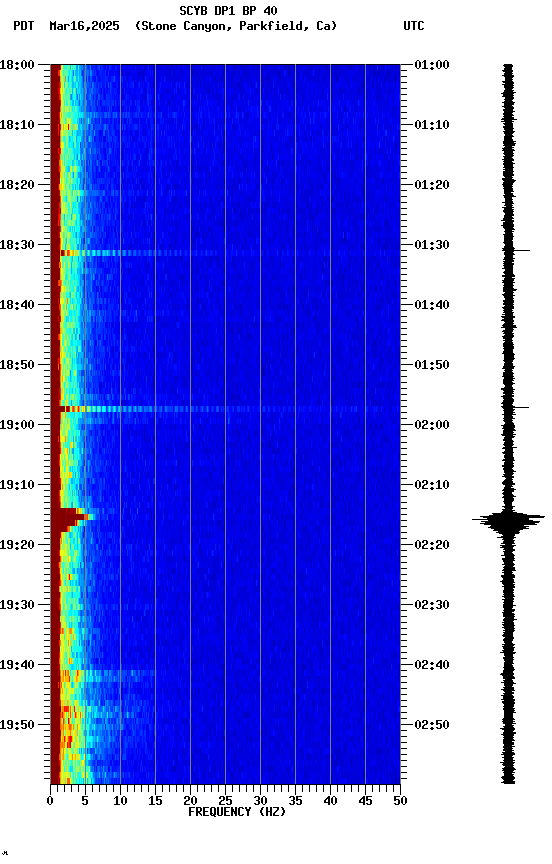Click the UTC time label 01:50

(x=432, y=365)
